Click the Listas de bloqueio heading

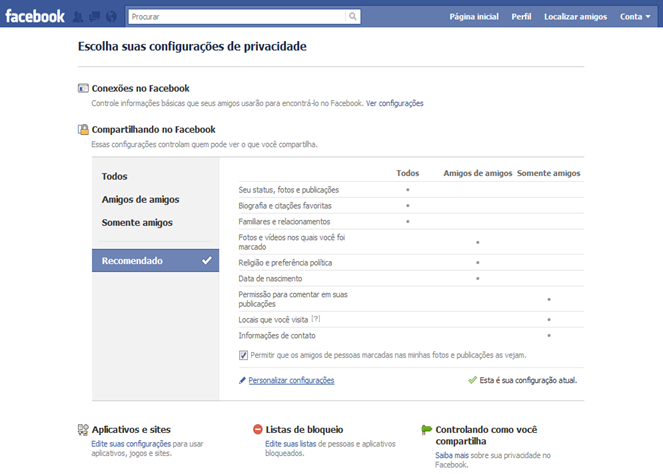304,430
